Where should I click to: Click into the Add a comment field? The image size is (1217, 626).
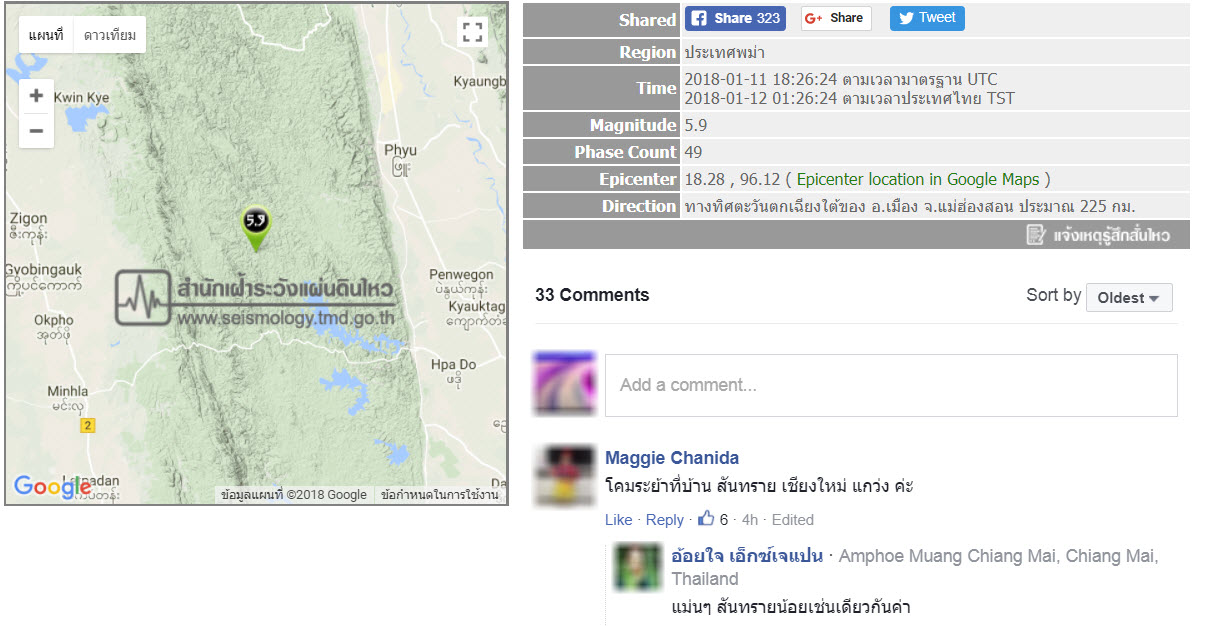(x=891, y=385)
